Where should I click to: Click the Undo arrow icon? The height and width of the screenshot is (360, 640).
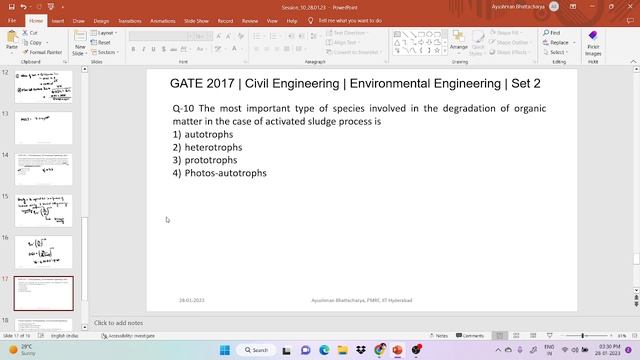(x=23, y=7)
